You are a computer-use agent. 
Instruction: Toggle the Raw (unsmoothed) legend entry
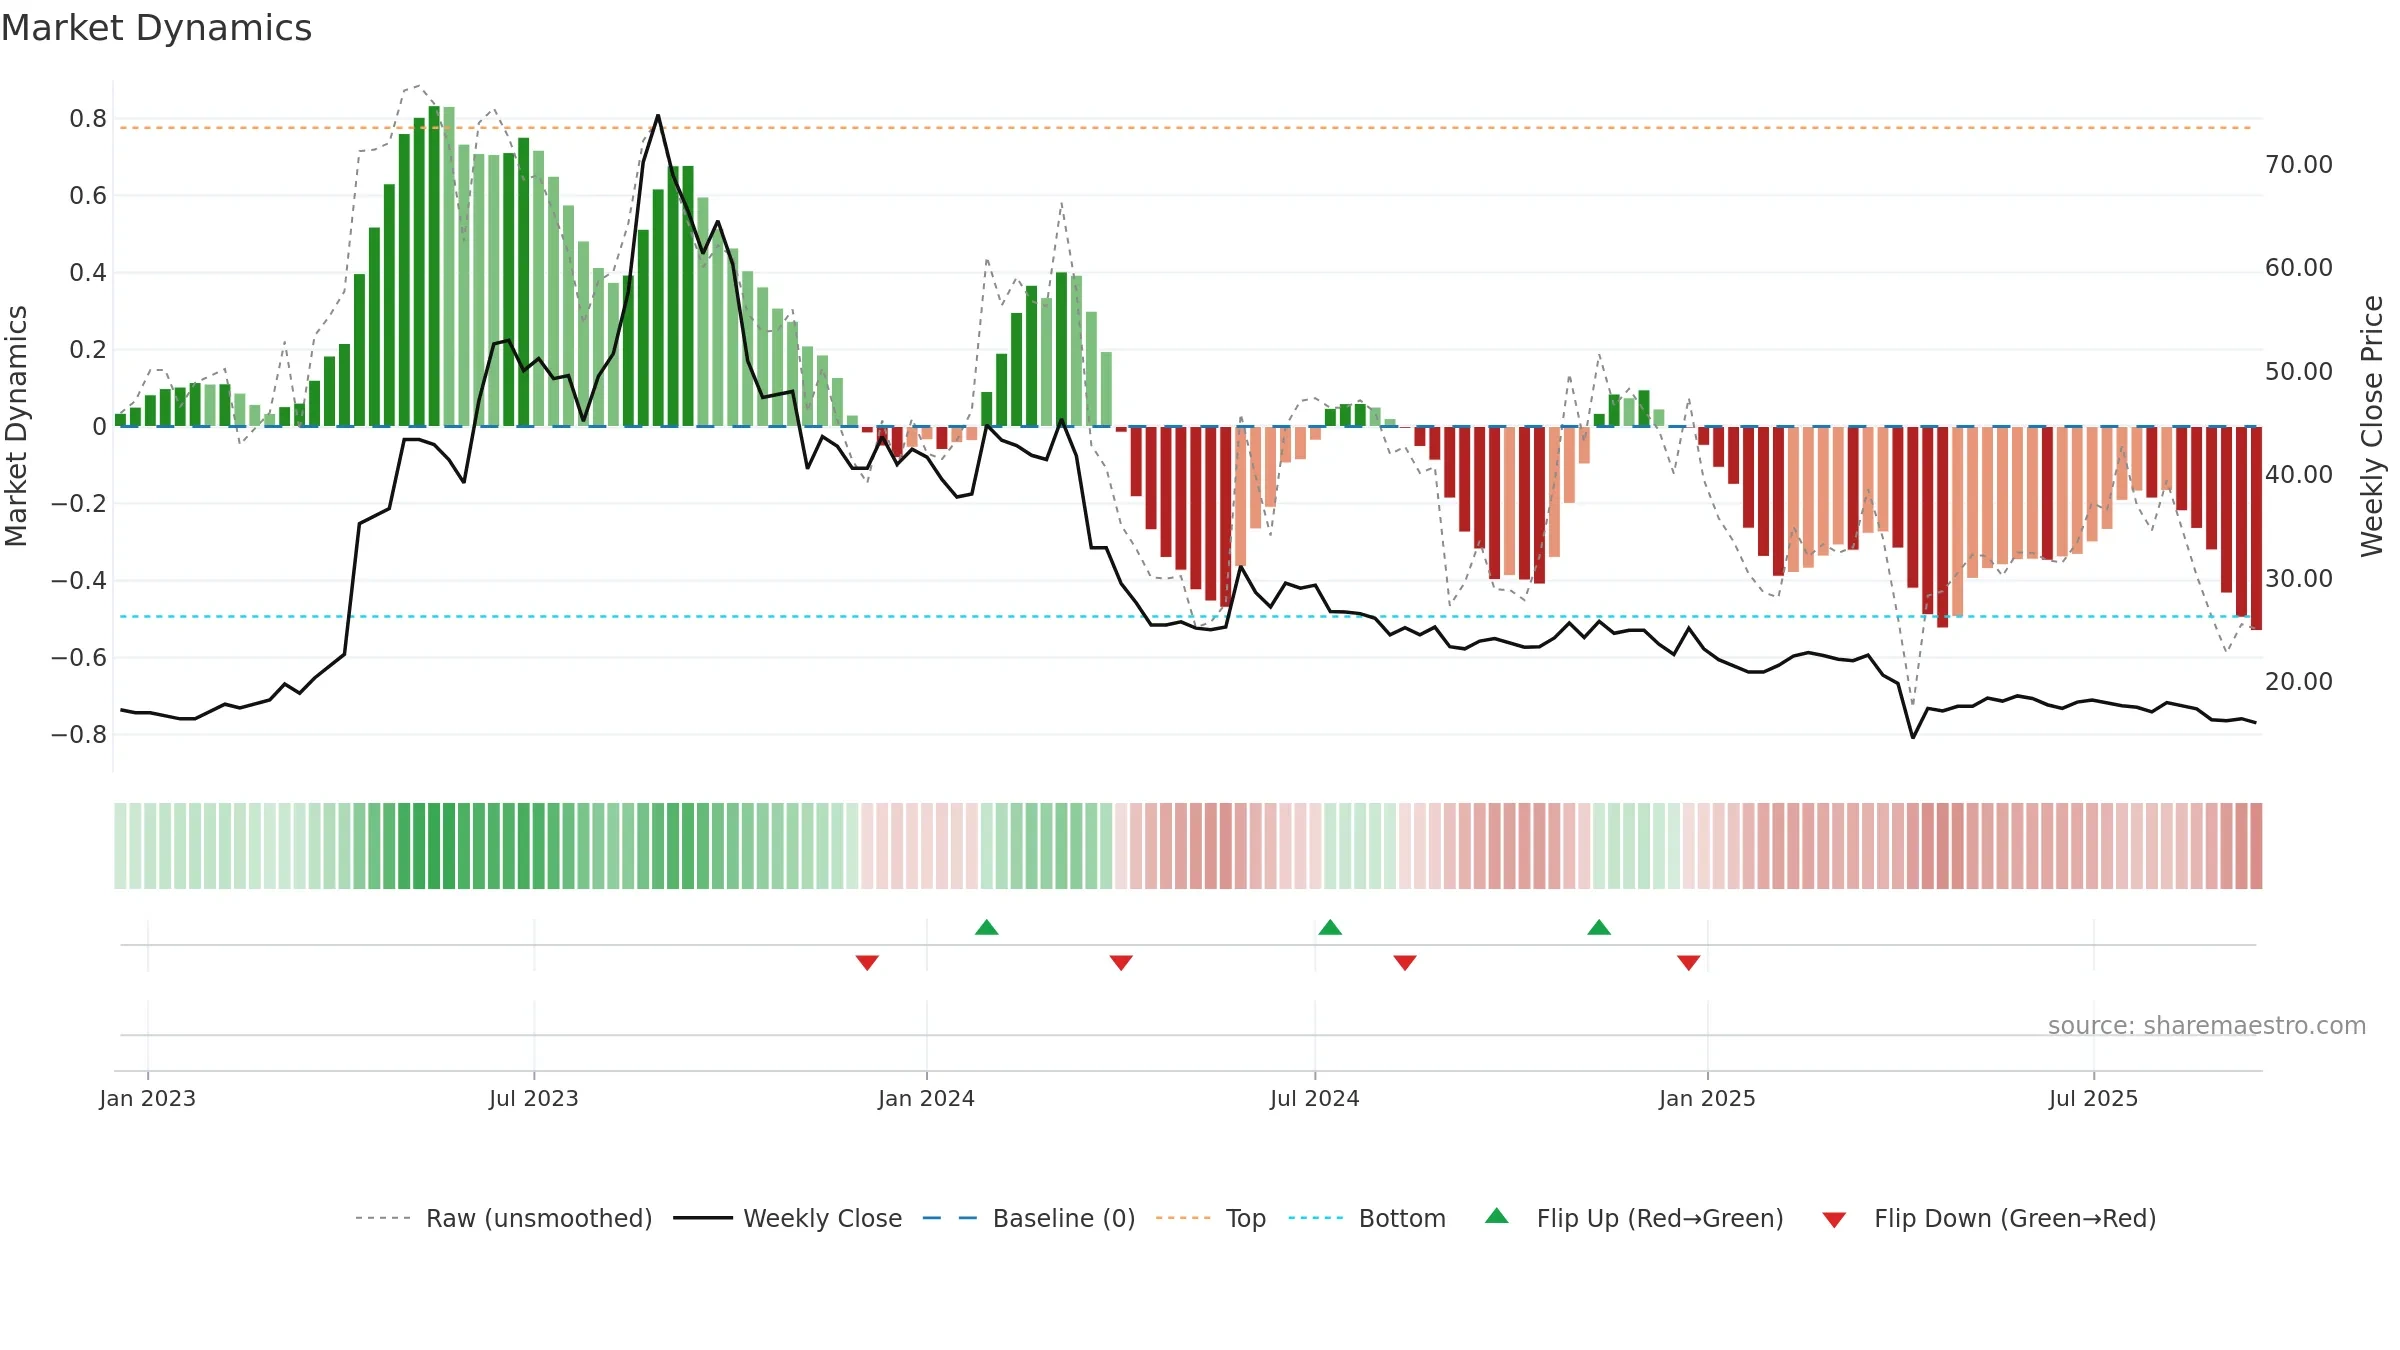[504, 1218]
